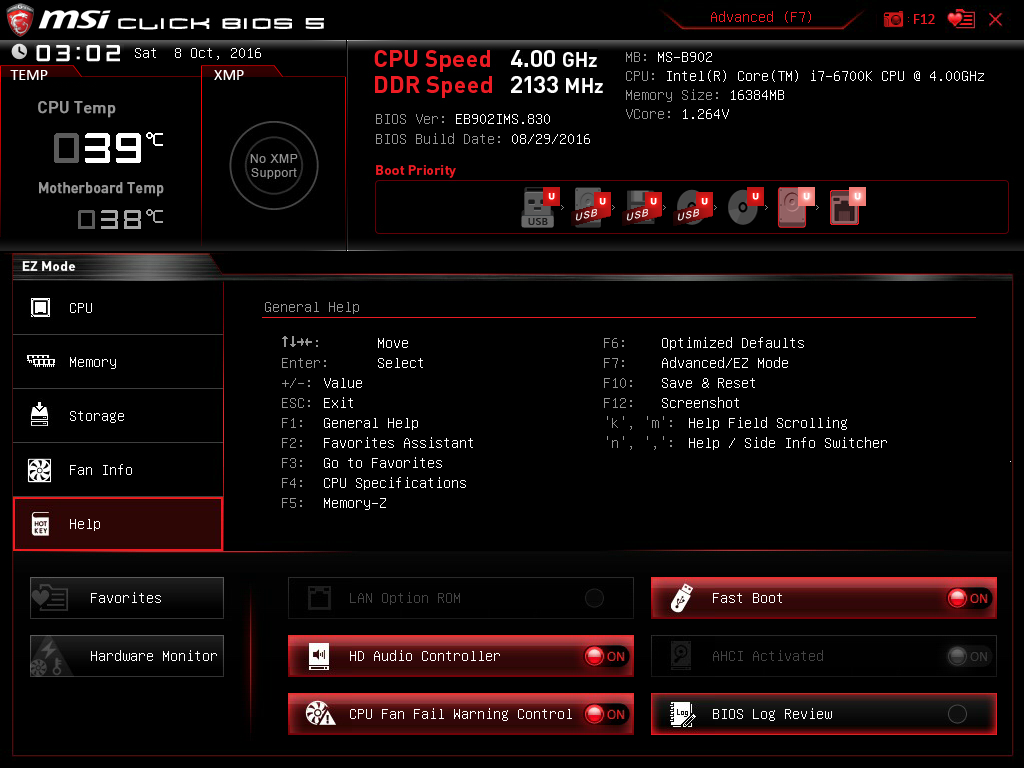Click the EZ Mode header label
The height and width of the screenshot is (768, 1024).
coord(48,266)
